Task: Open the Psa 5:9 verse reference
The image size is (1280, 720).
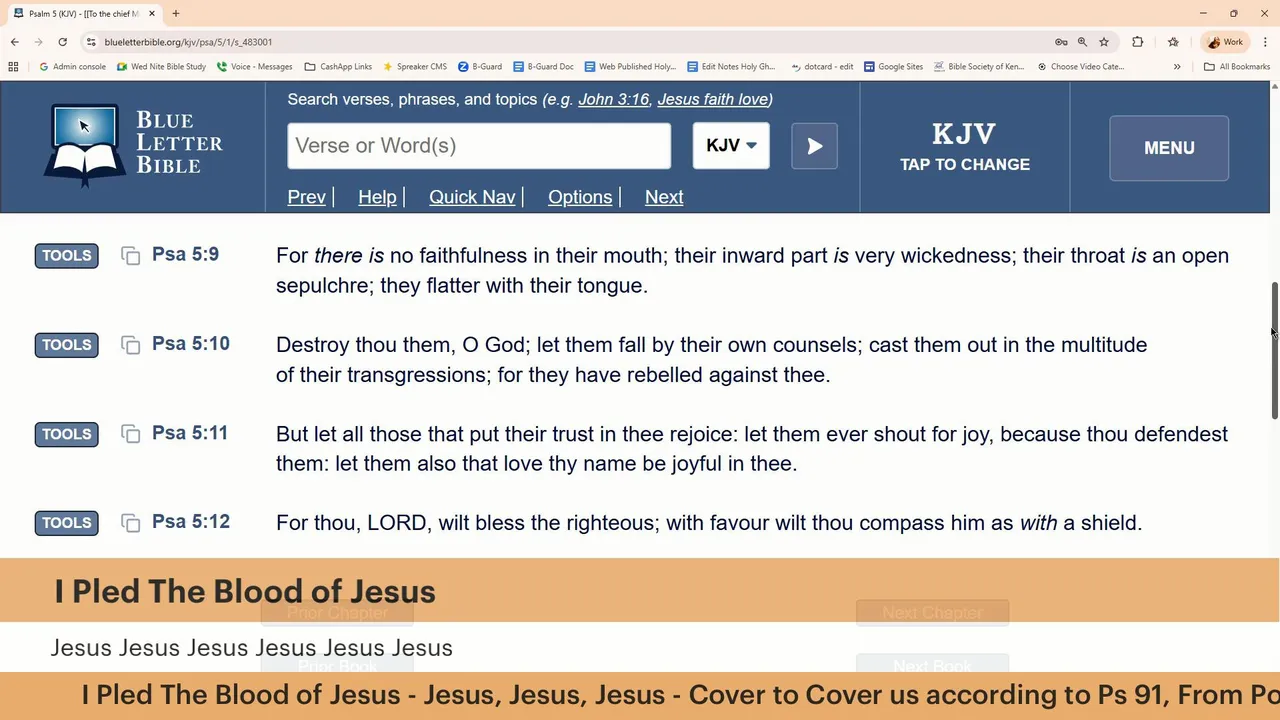Action: click(185, 255)
